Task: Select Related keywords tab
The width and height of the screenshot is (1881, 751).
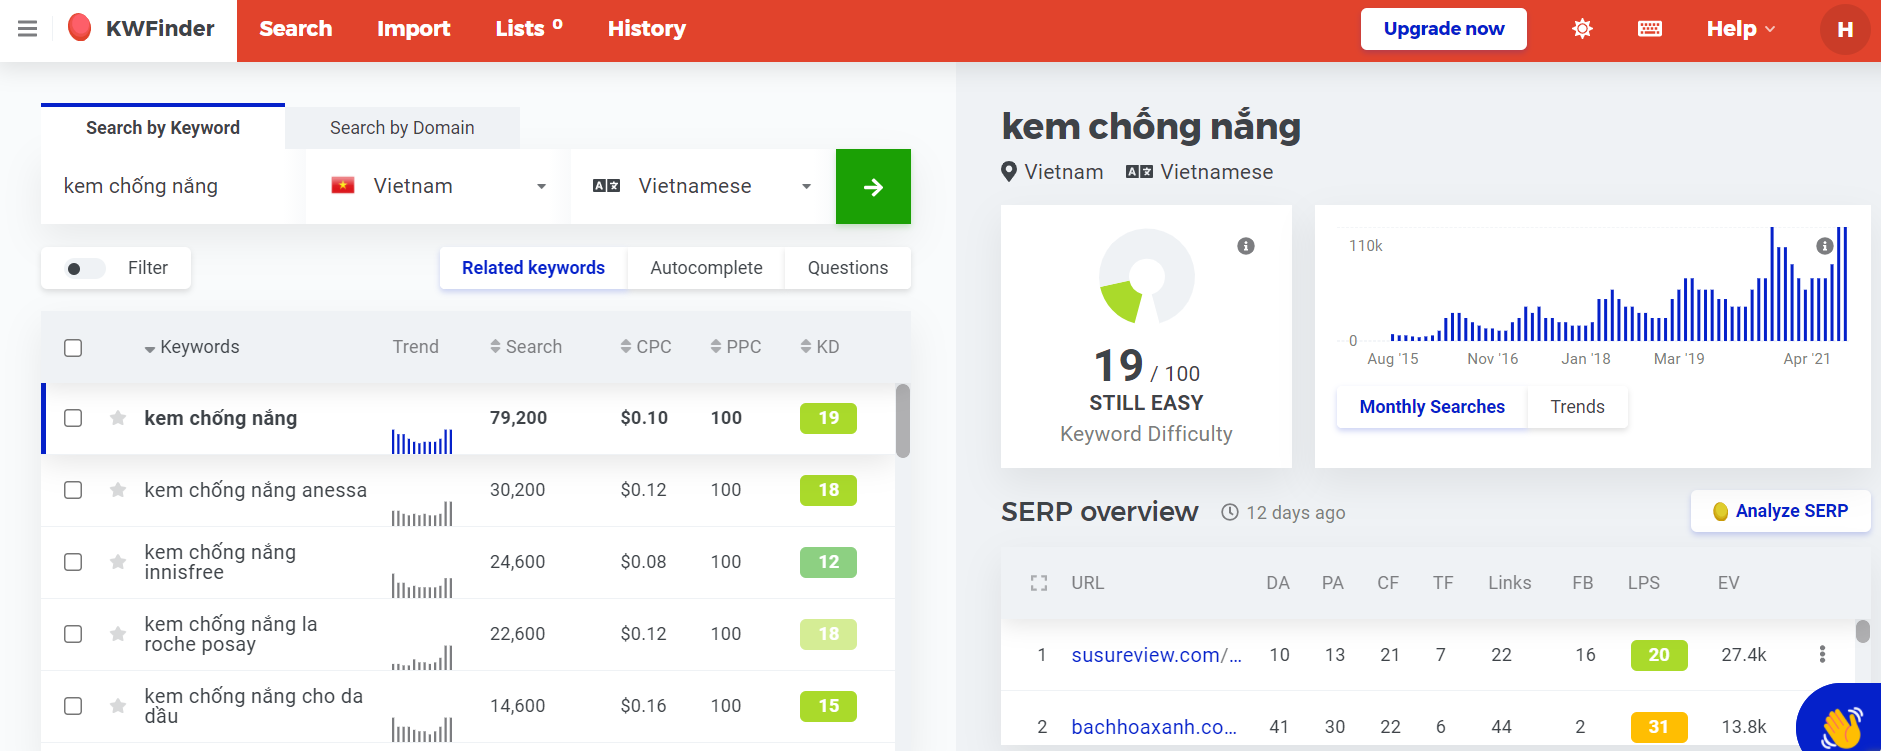Action: (533, 268)
